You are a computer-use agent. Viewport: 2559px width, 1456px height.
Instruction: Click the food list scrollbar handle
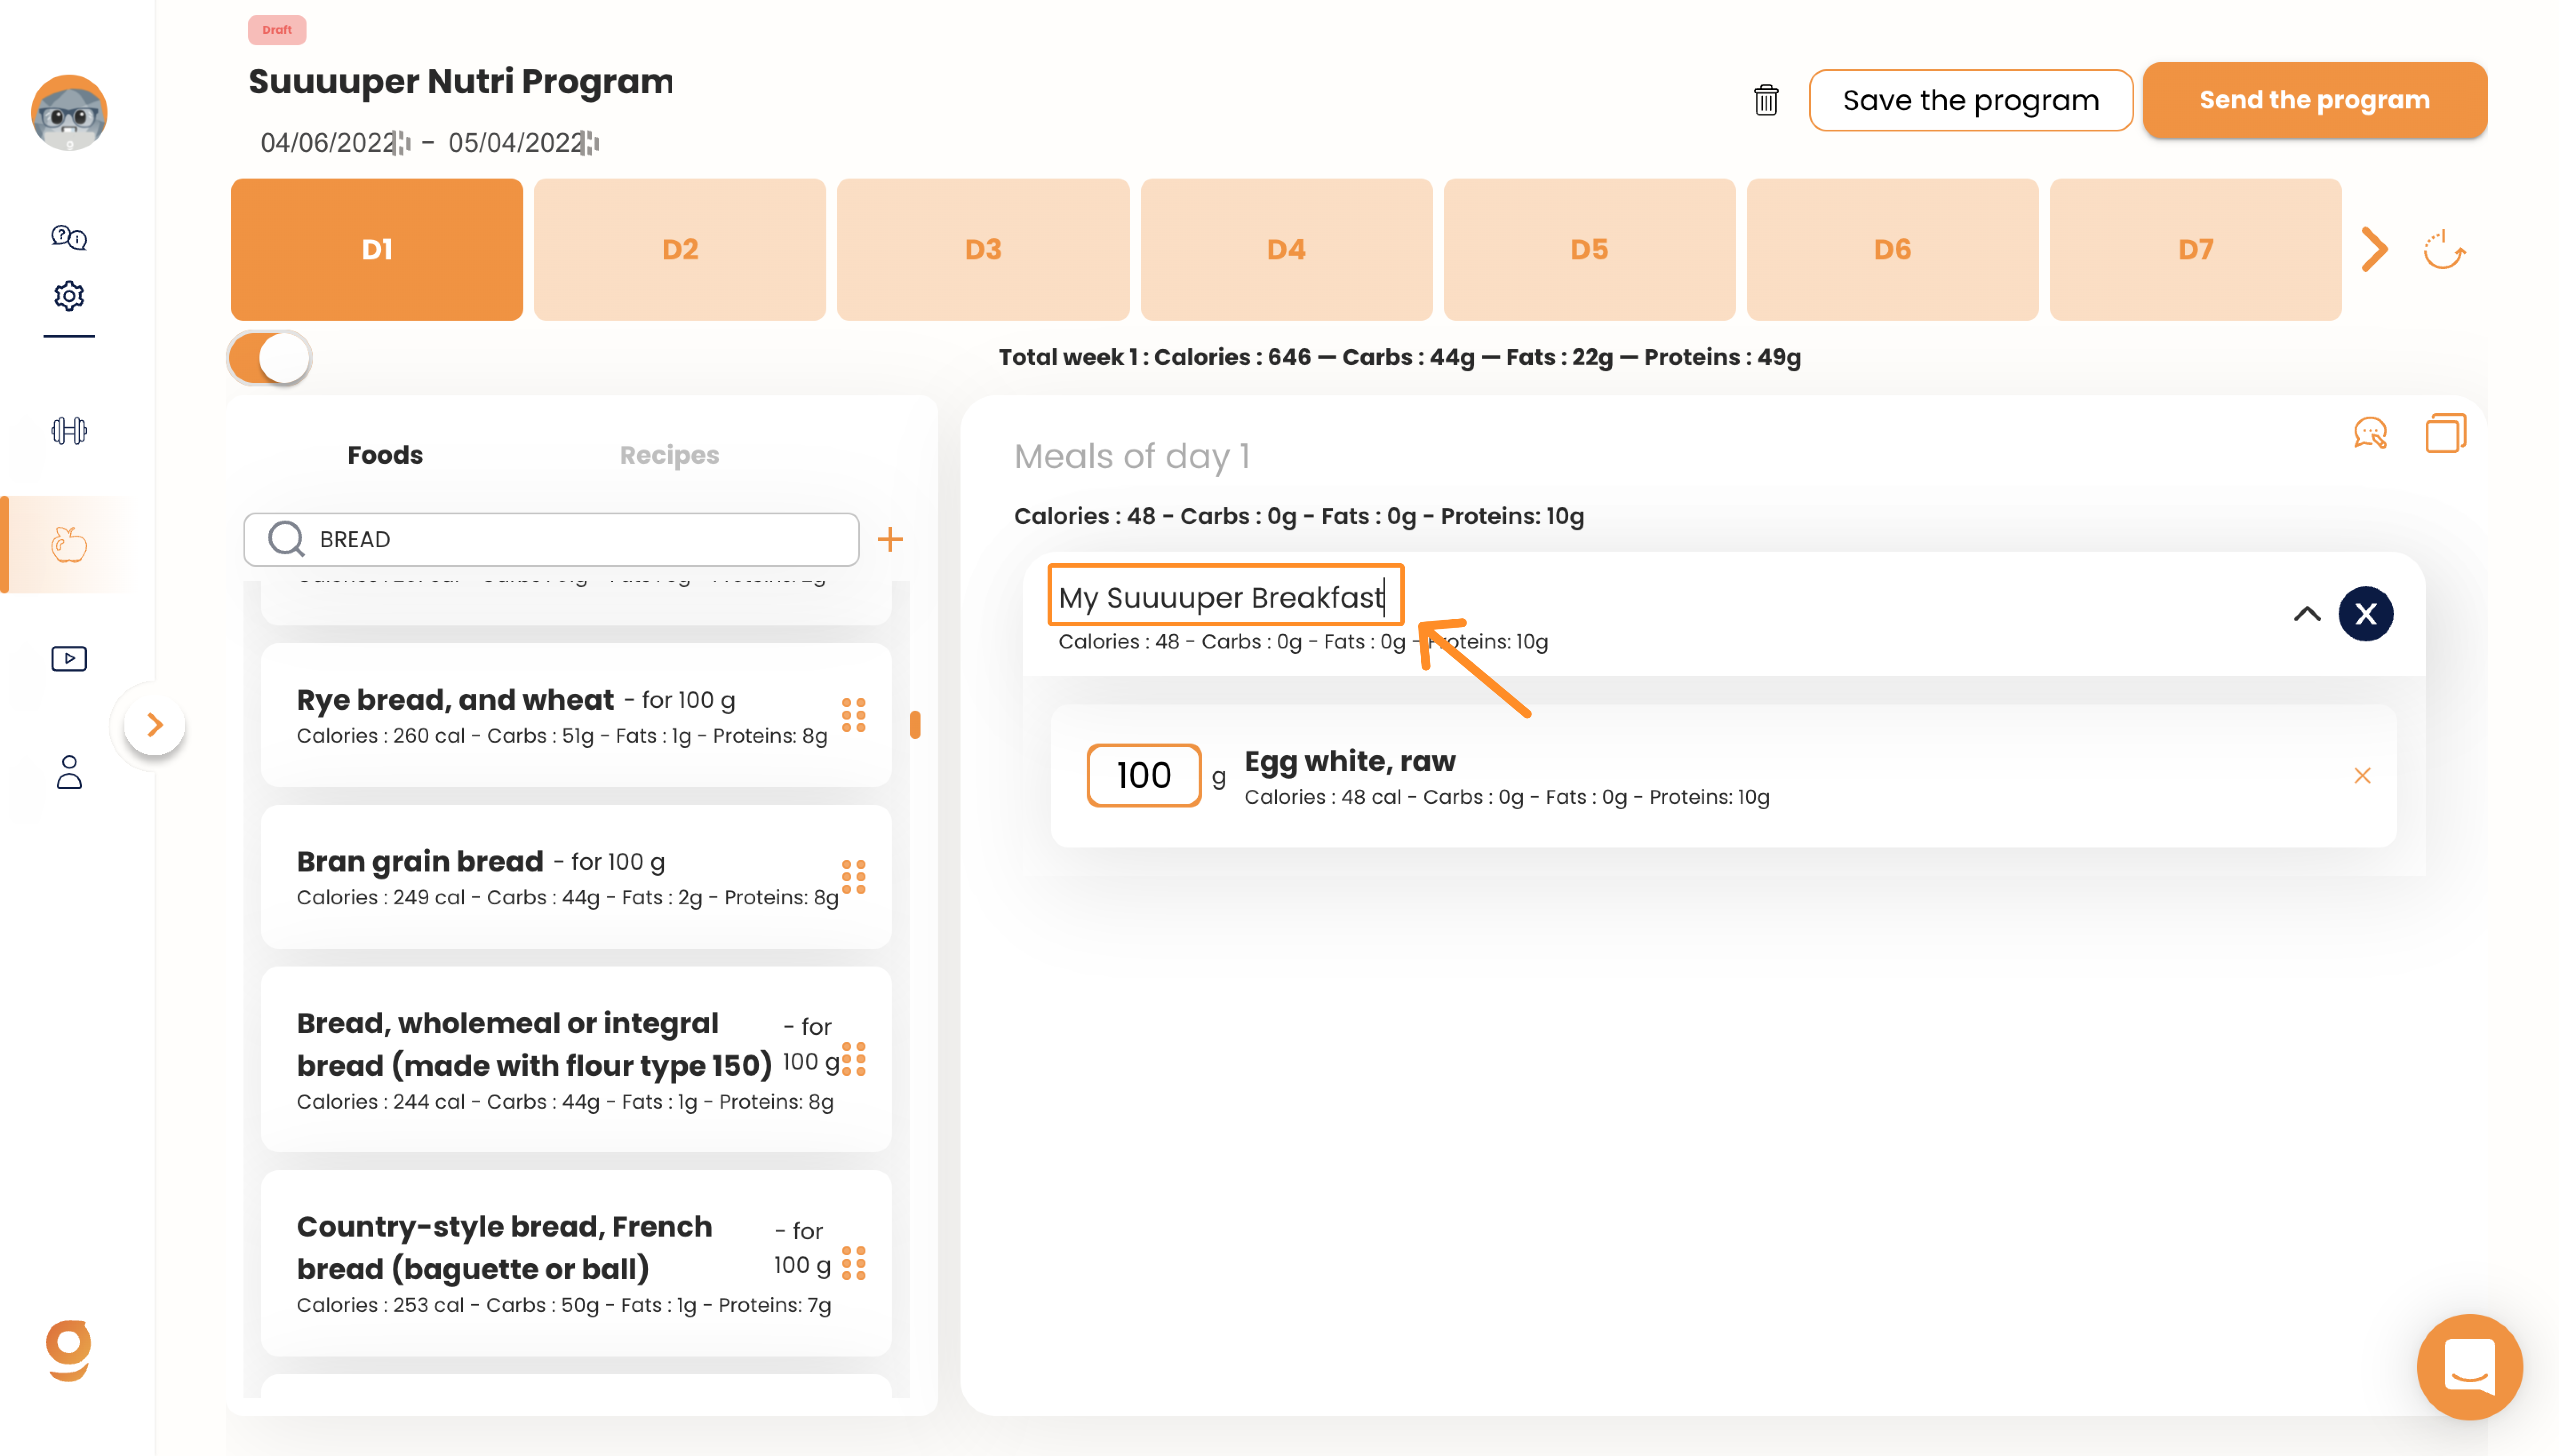915,724
